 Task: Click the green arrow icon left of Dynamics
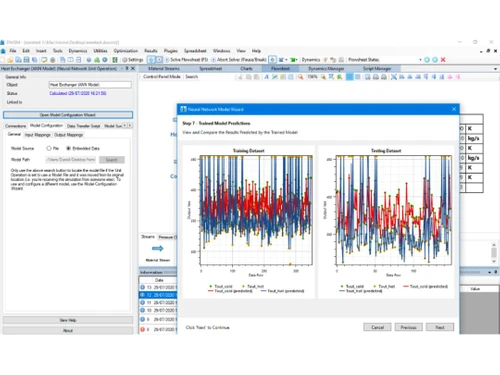[292, 60]
